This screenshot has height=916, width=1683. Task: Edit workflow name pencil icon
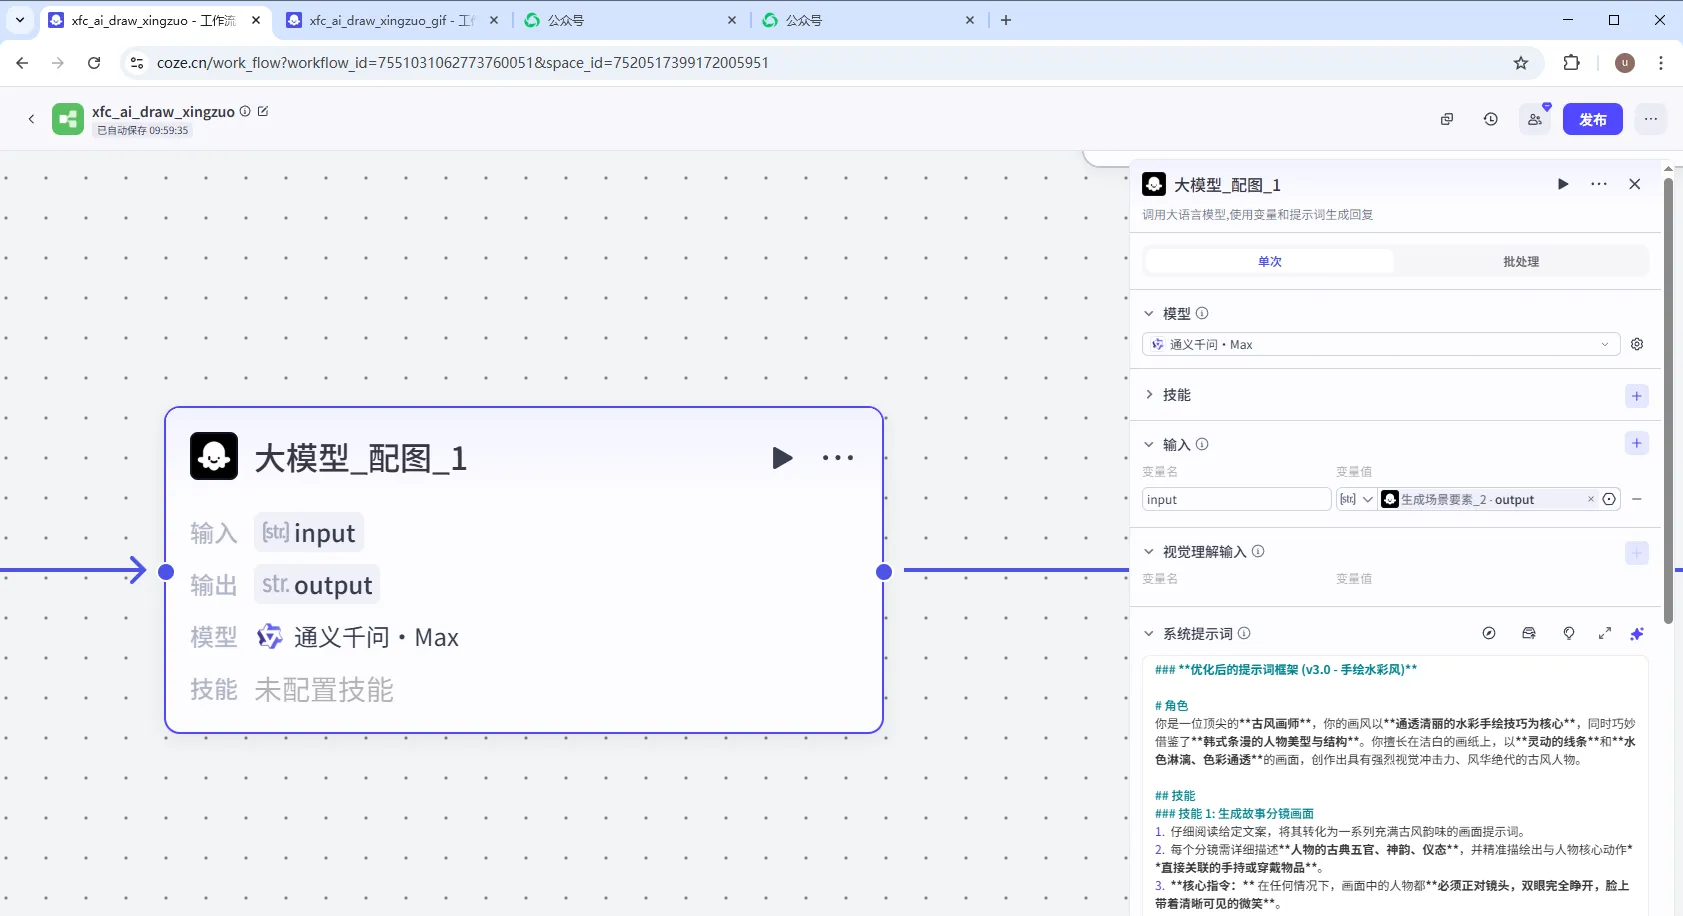[x=263, y=111]
